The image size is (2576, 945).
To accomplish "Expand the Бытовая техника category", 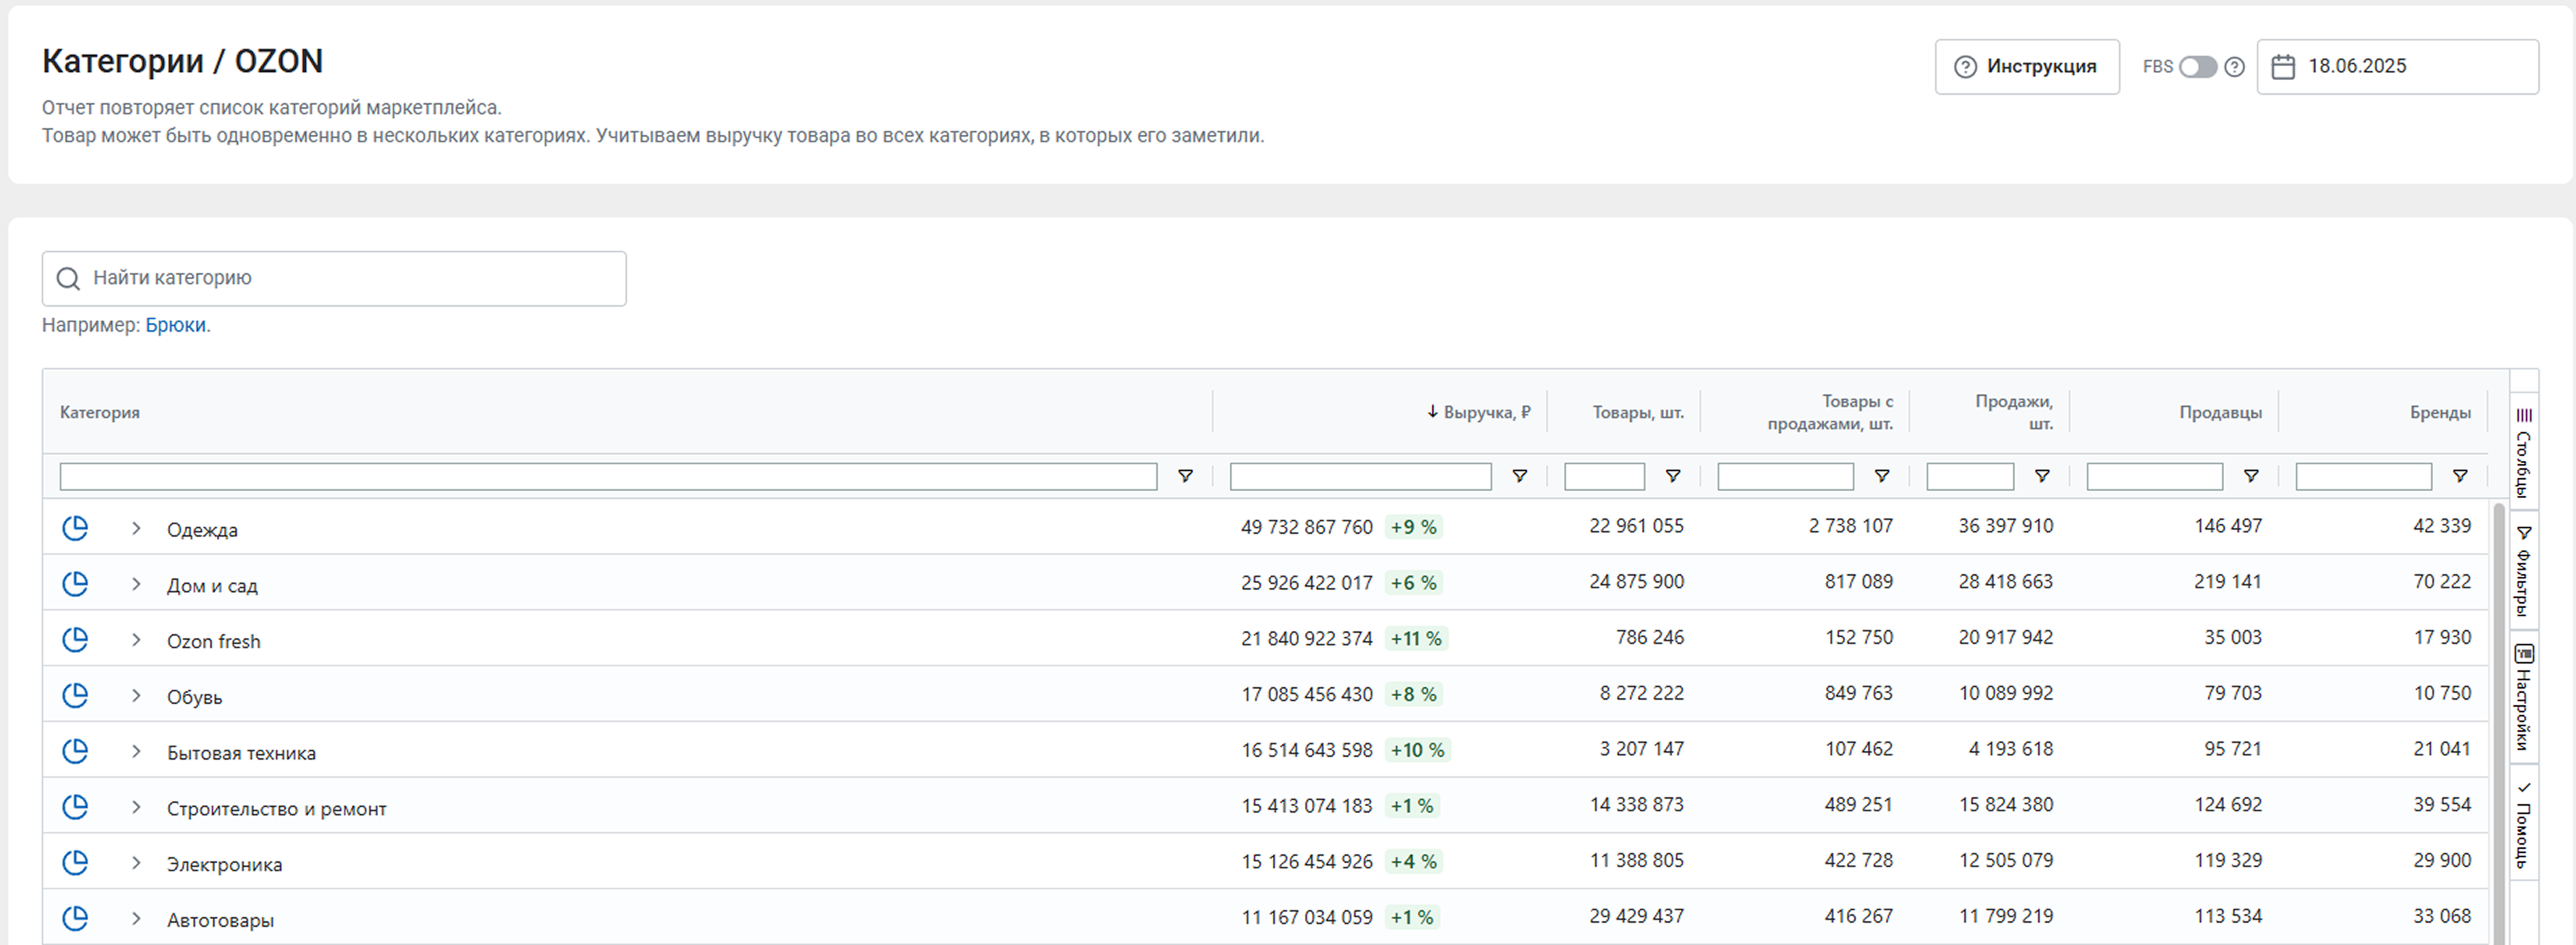I will [136, 751].
